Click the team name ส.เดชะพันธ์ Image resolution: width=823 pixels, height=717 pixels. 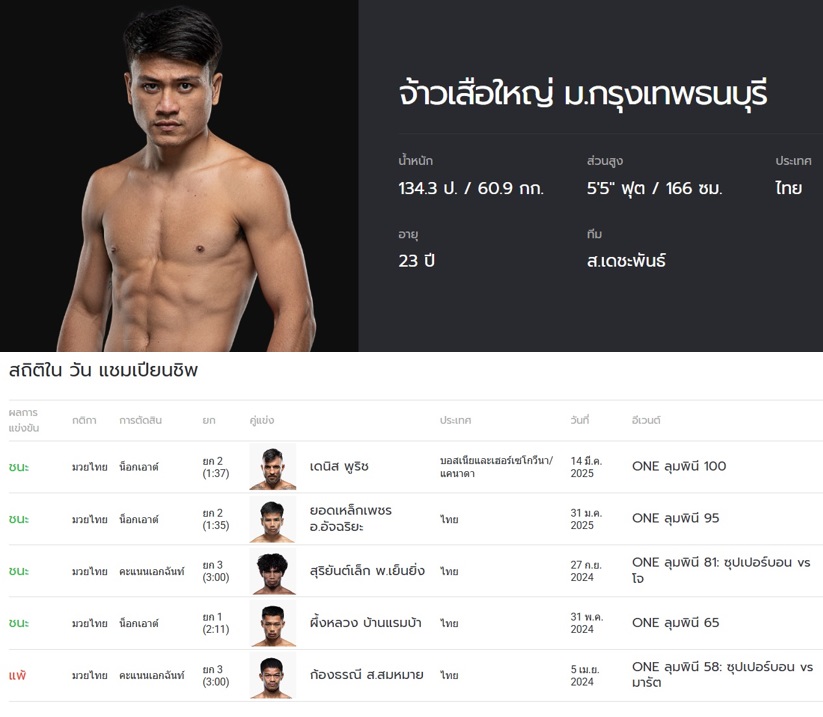626,261
